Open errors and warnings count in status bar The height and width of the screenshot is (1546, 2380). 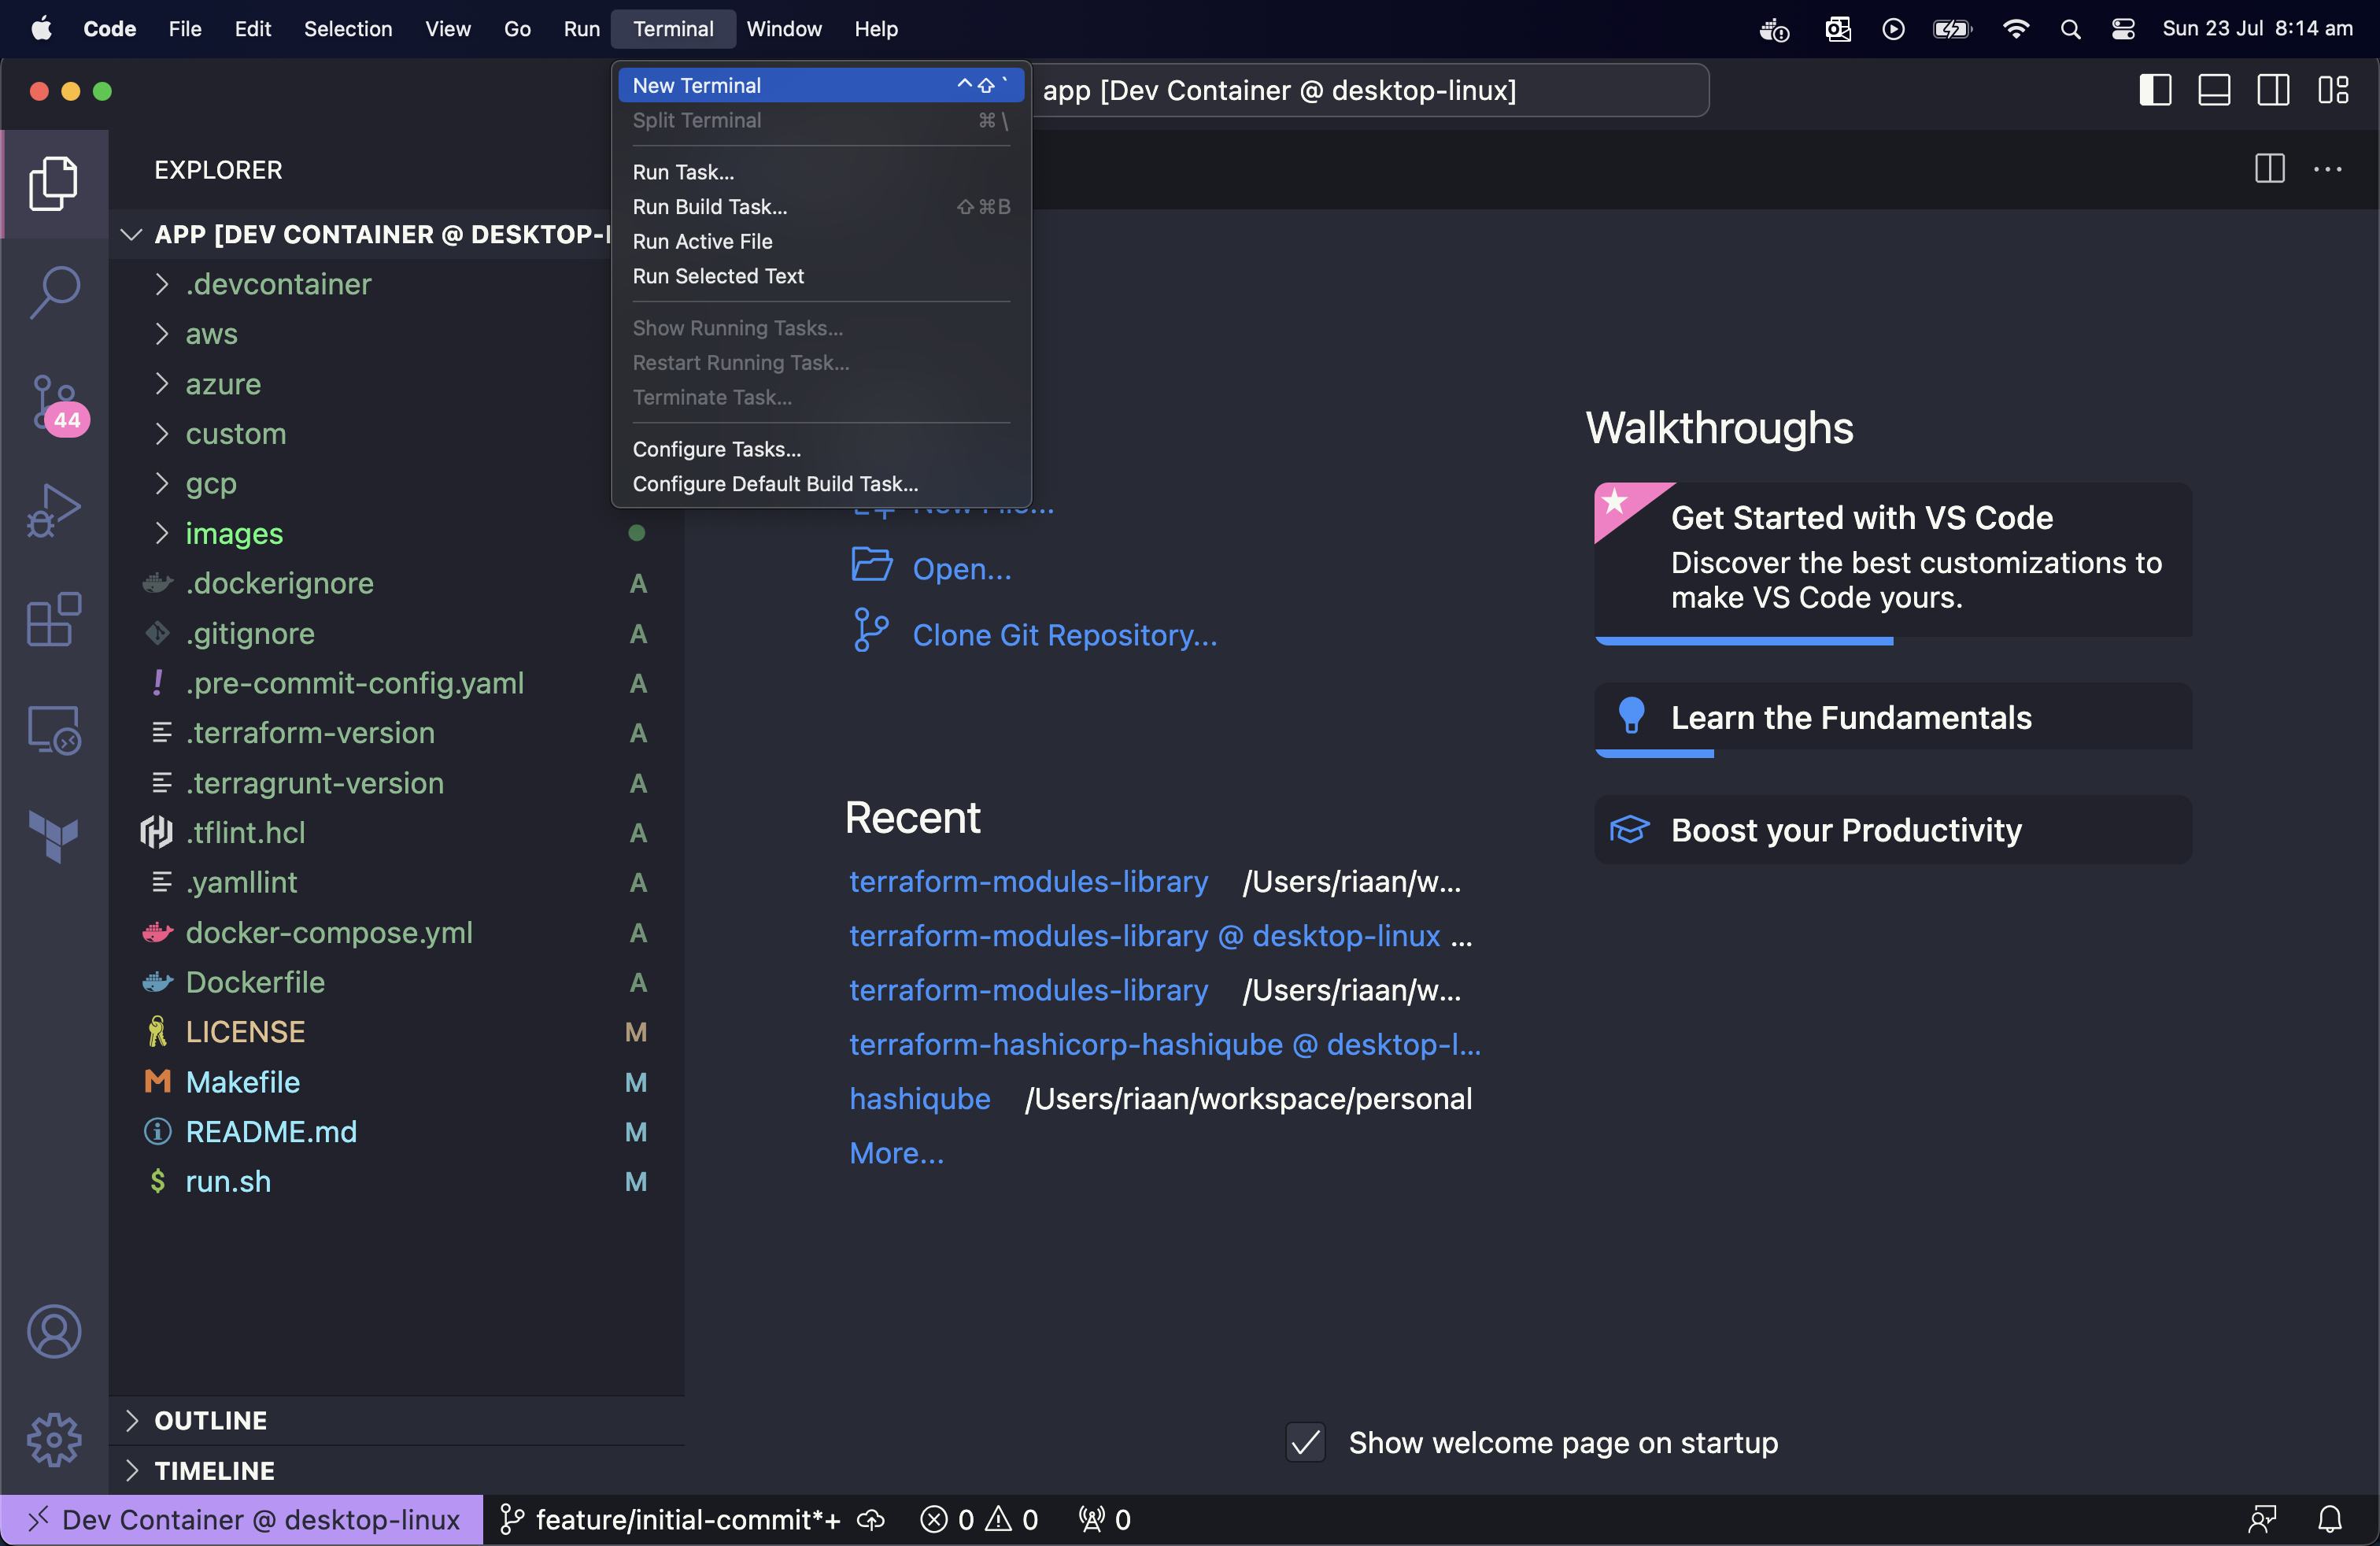979,1519
